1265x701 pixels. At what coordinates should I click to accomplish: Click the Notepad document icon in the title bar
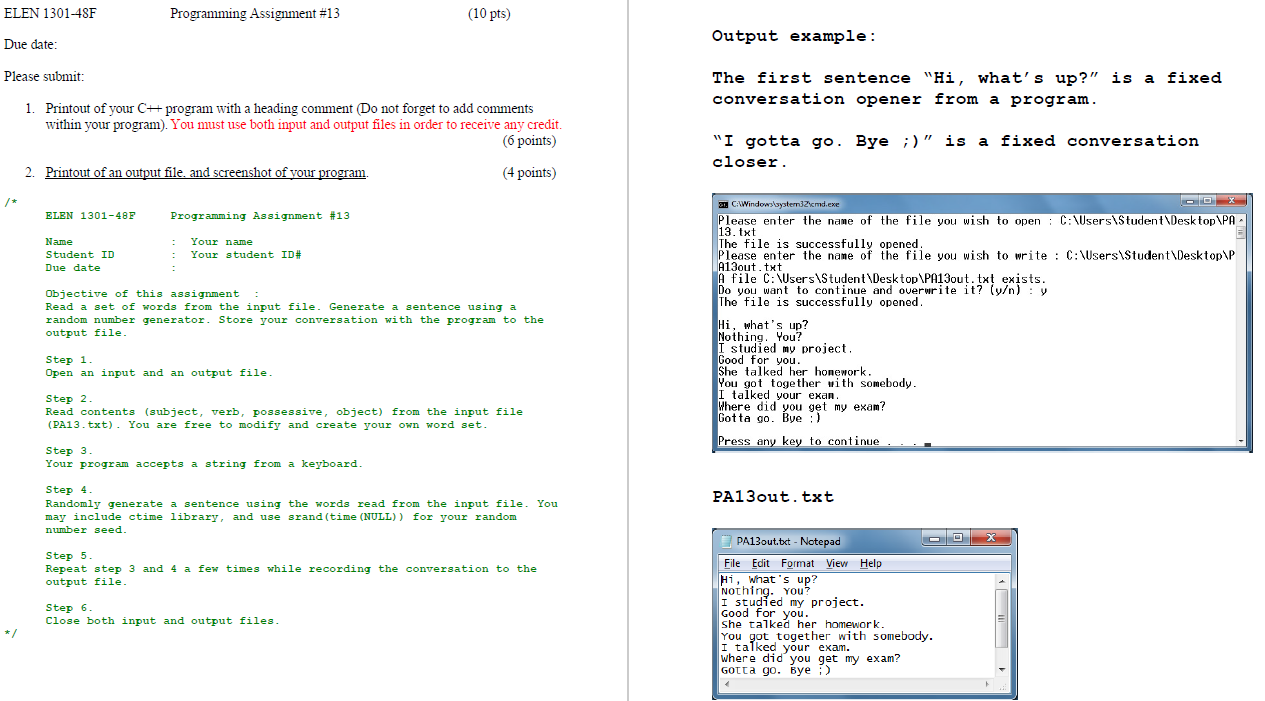[725, 540]
